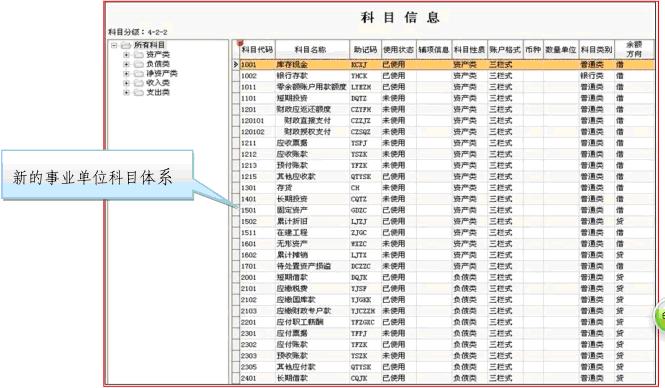
Task: Select sub-account 财政直接支付
Action: [312, 121]
